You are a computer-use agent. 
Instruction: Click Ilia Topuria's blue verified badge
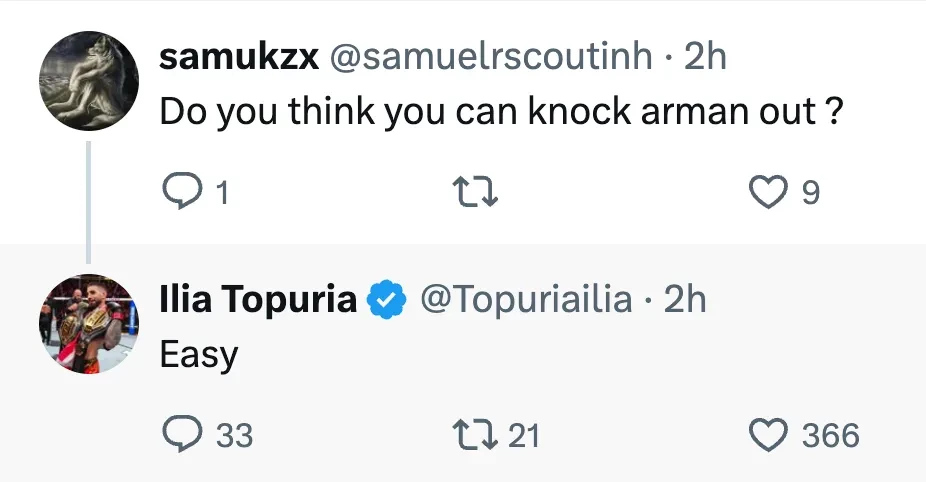click(387, 300)
